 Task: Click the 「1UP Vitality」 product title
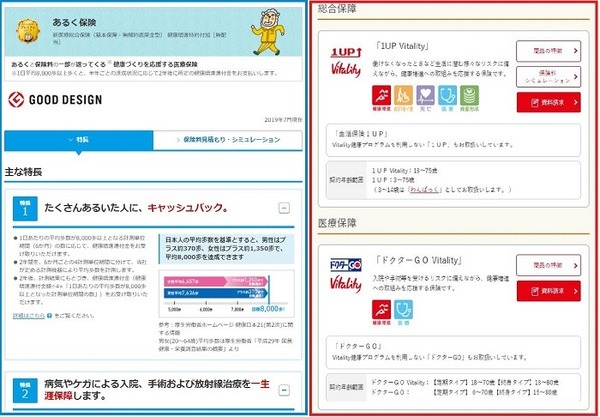click(x=402, y=46)
